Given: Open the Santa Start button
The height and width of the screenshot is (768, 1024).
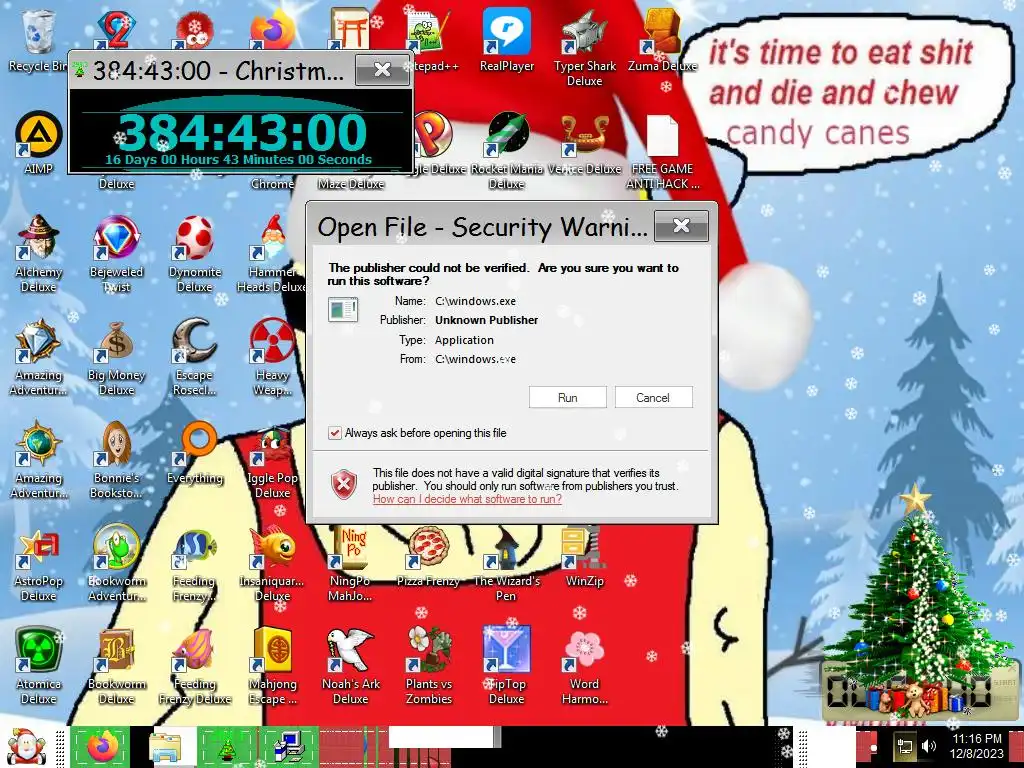Looking at the screenshot, I should point(26,747).
